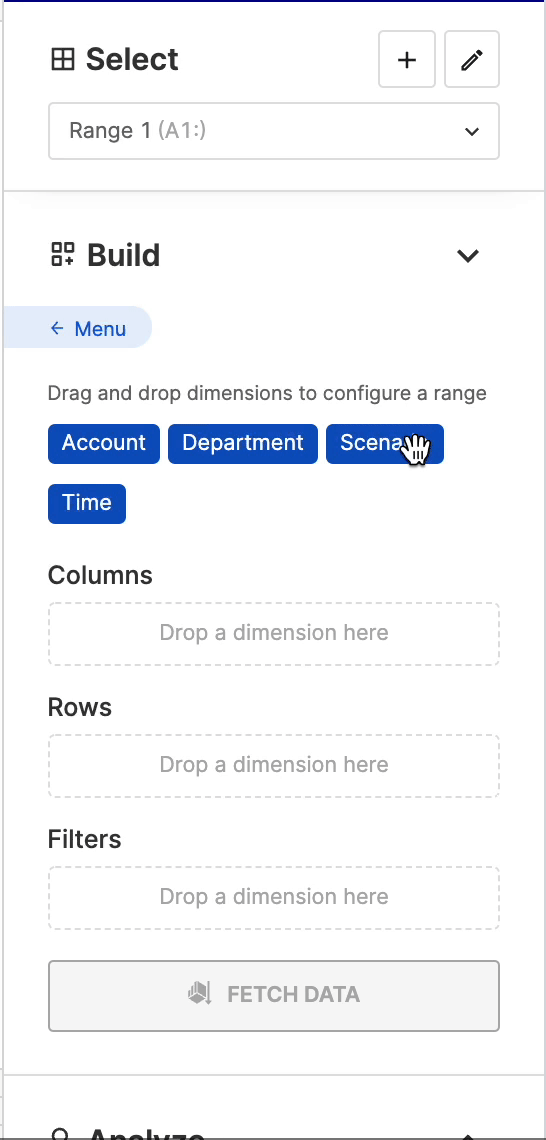This screenshot has height=1140, width=546.
Task: Click the Columns drop zone
Action: [x=273, y=633]
